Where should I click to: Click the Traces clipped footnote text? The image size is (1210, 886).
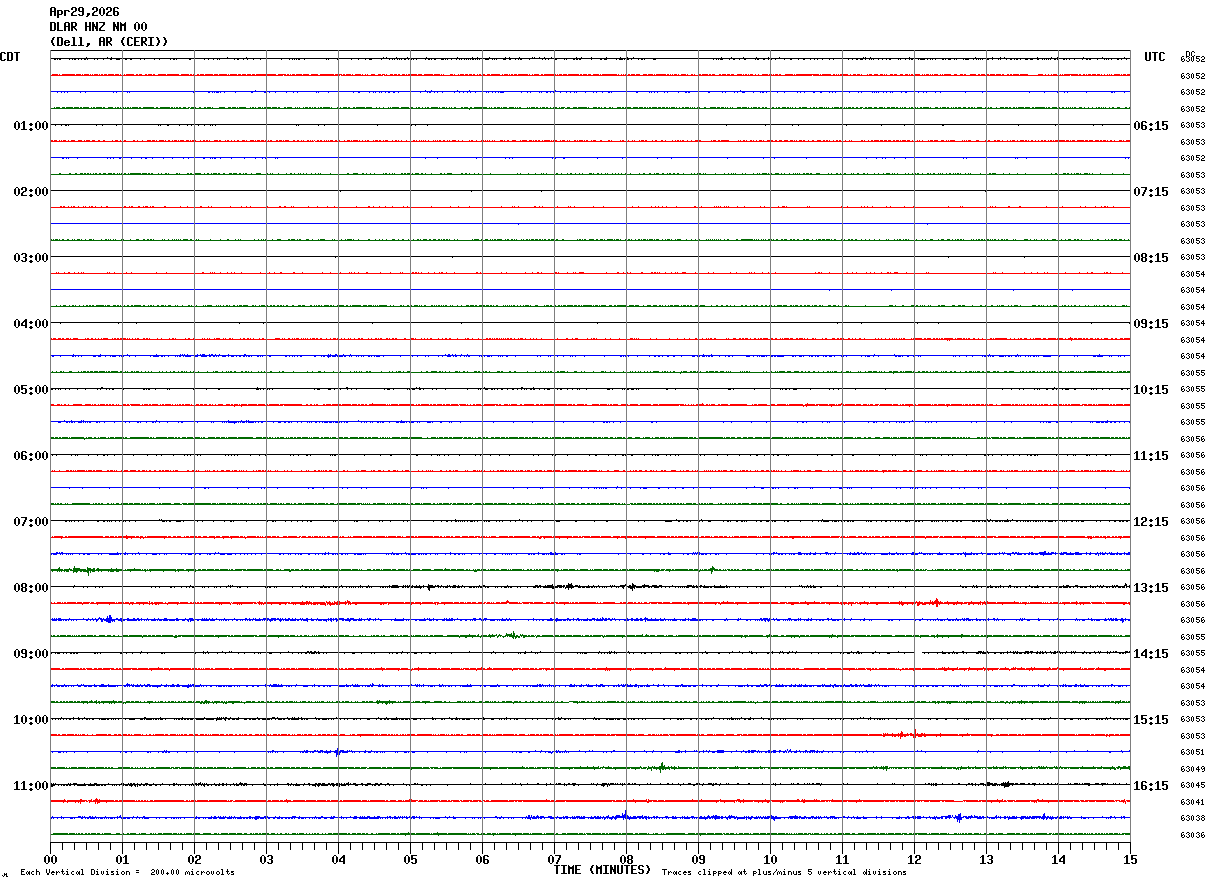[784, 873]
